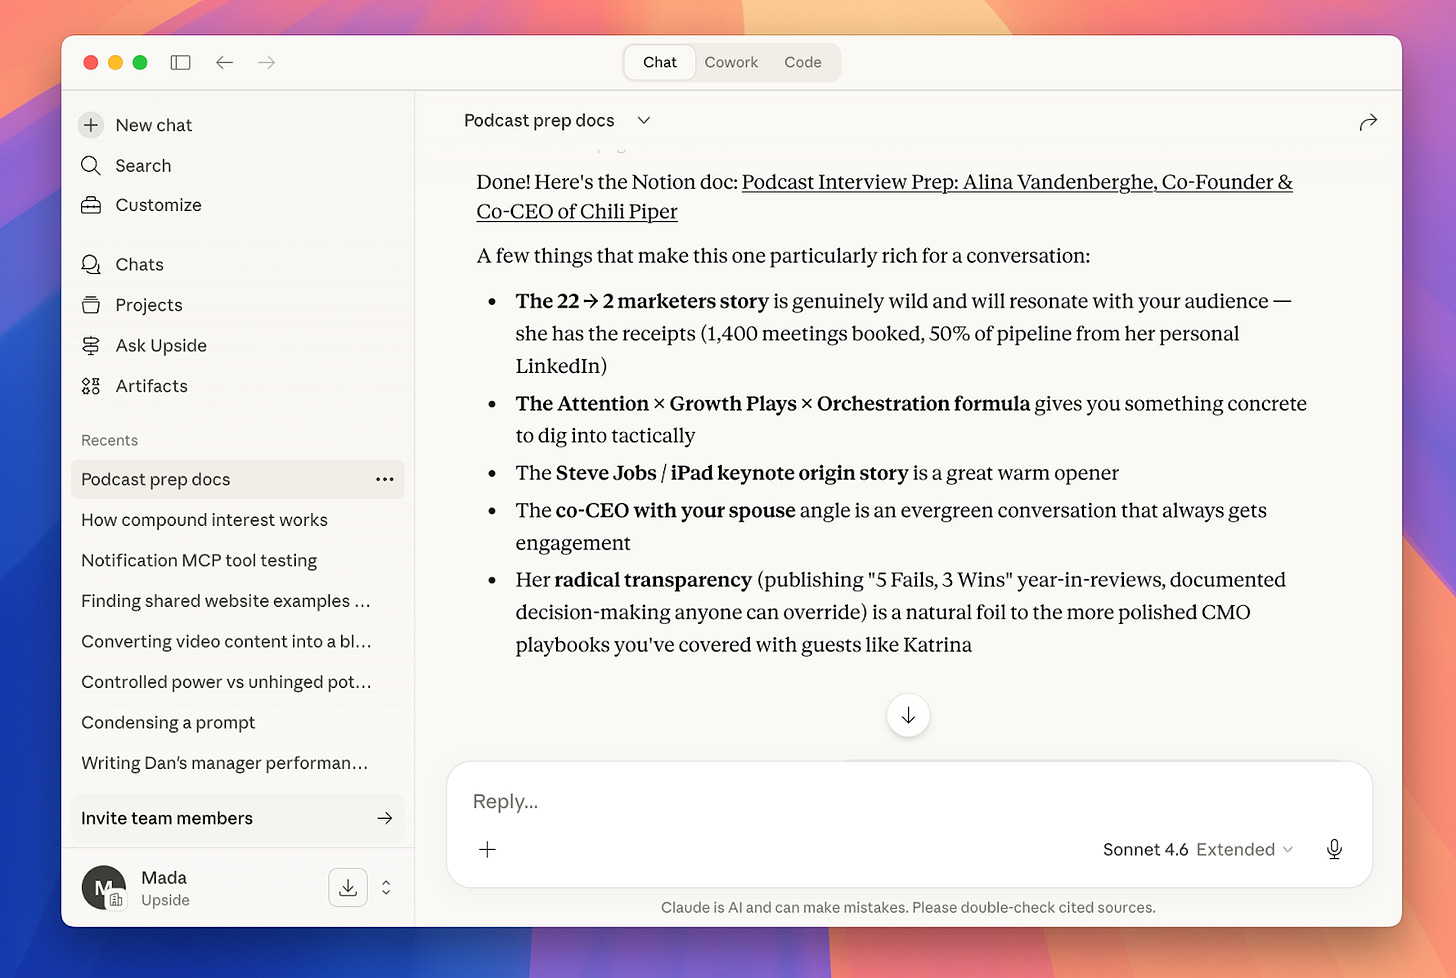Expand the Podcast prep docs title chevron
1456x978 pixels.
[x=644, y=120]
